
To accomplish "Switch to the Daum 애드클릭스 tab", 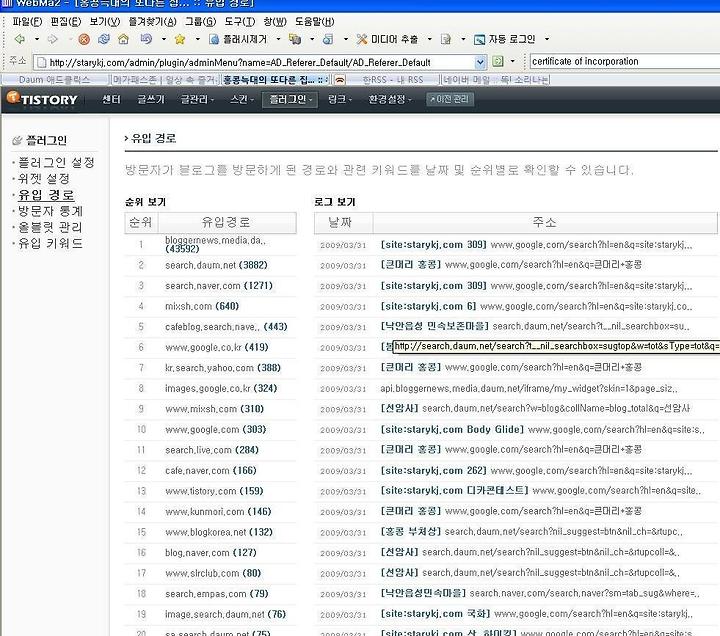I will tap(55, 80).
